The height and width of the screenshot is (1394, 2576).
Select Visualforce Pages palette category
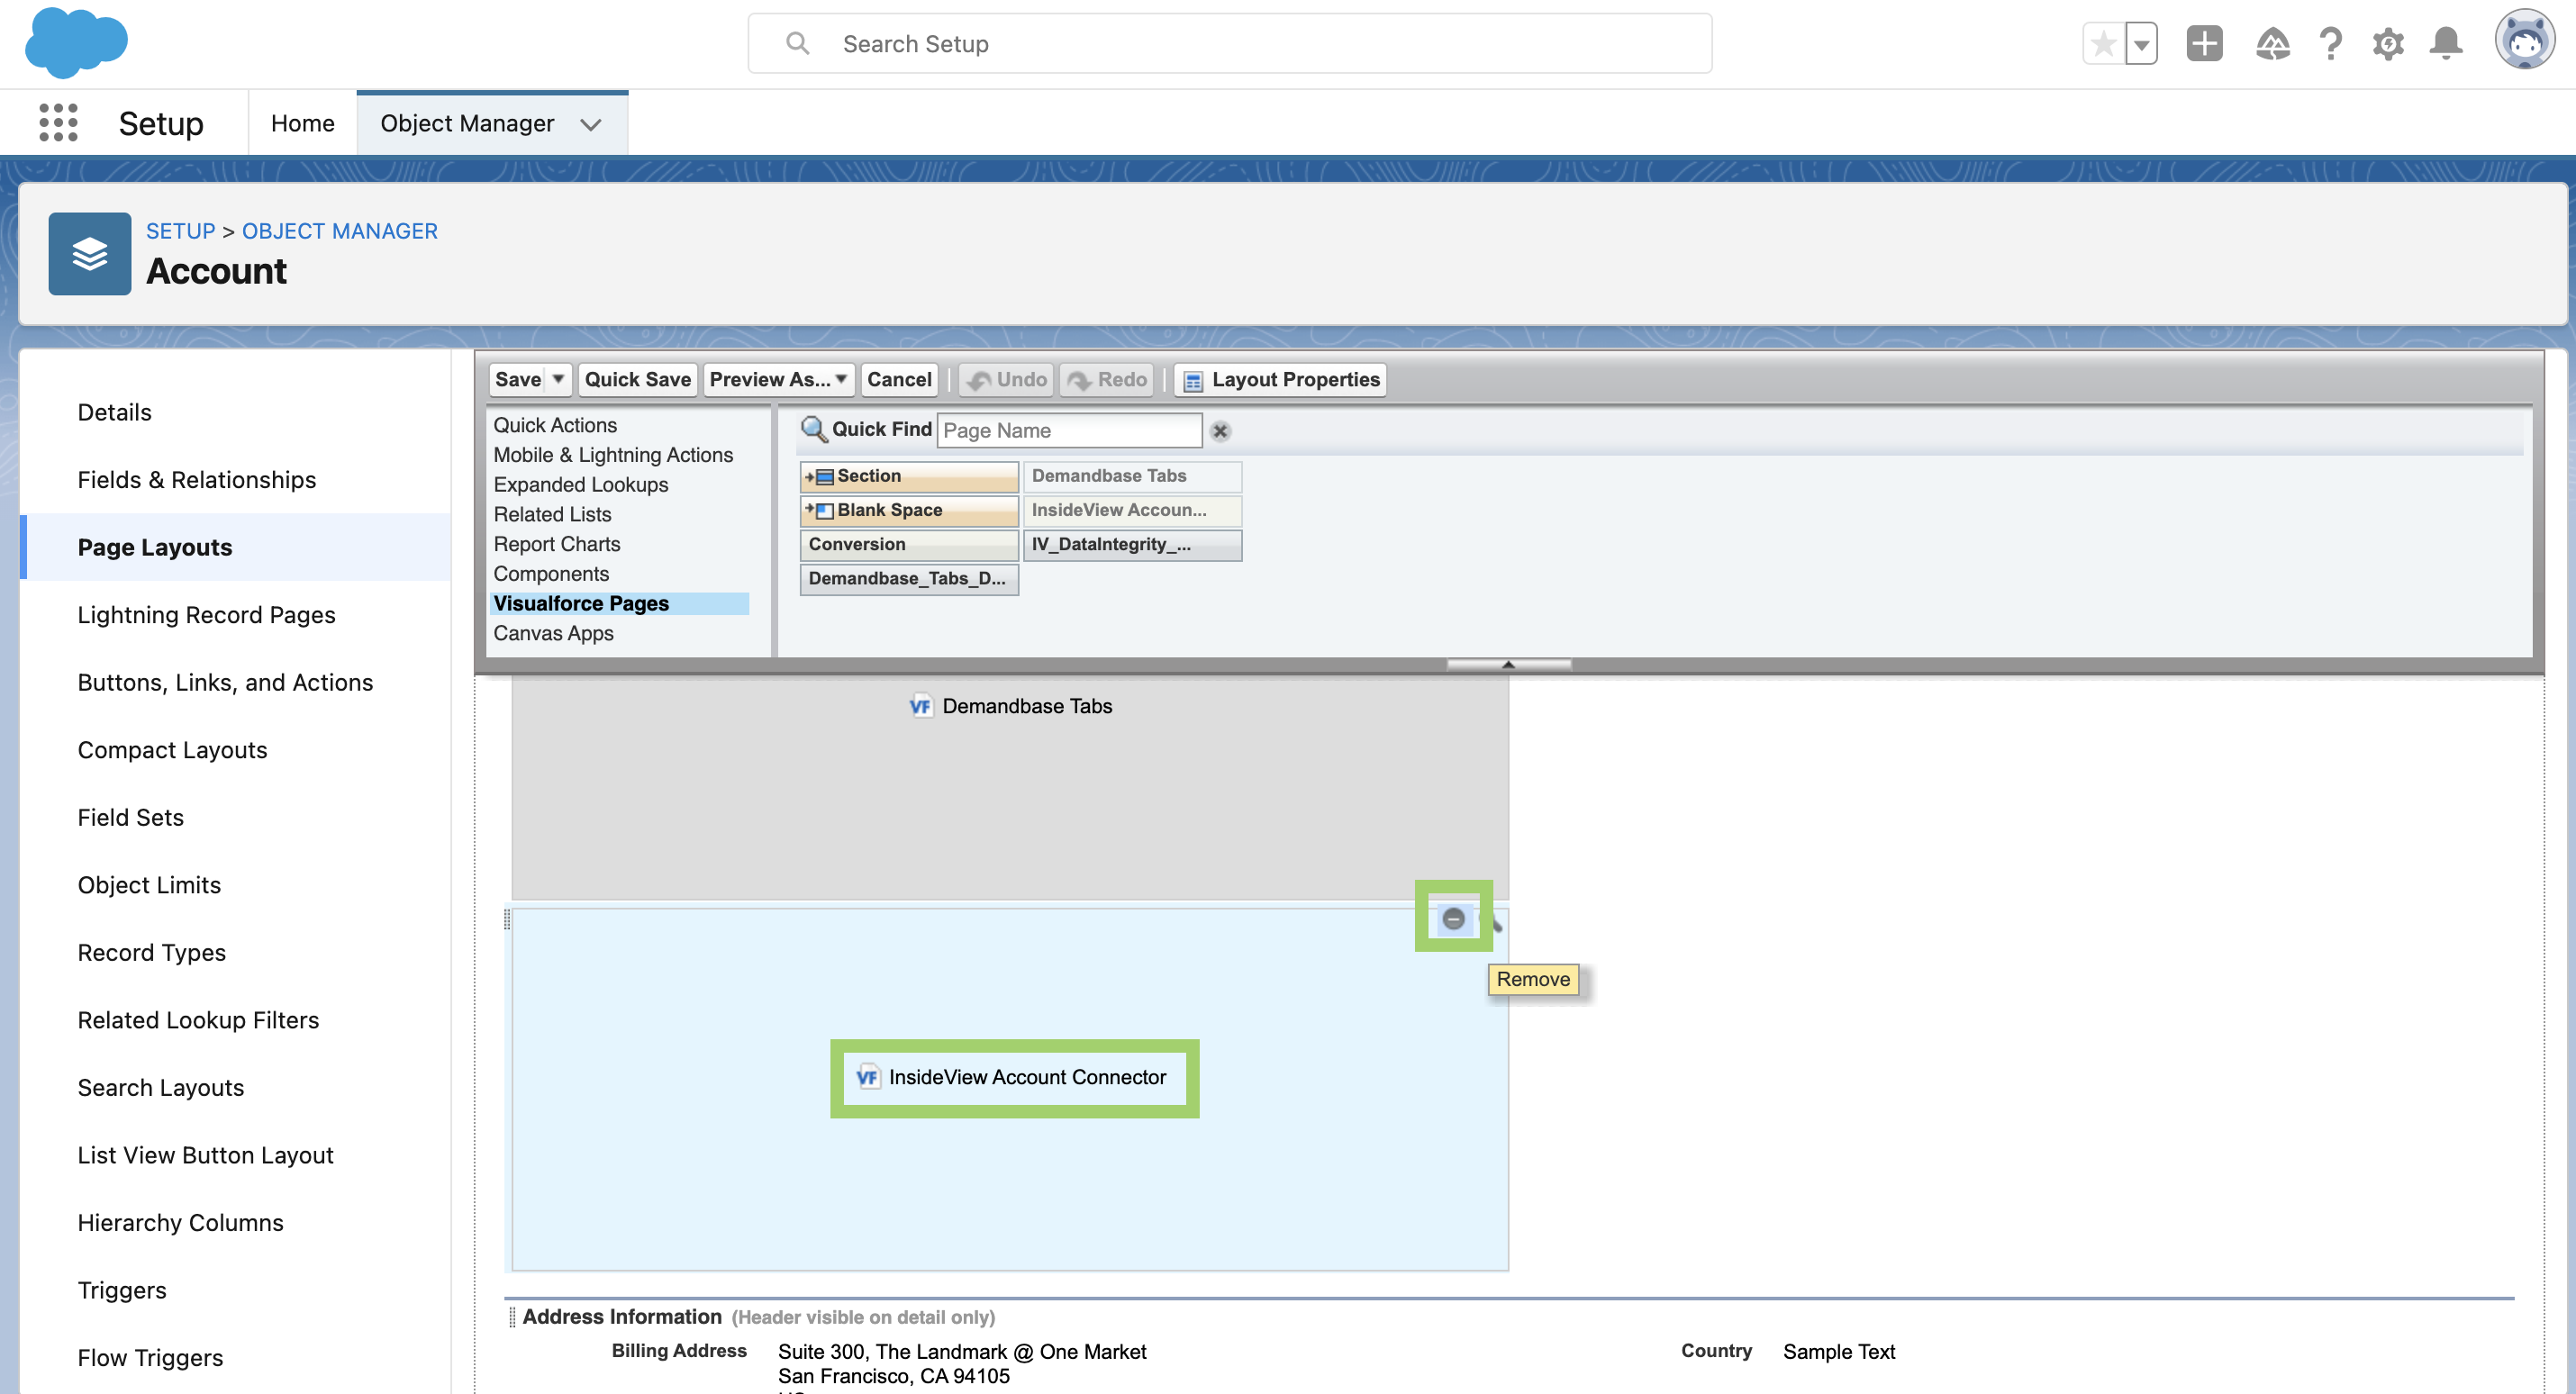pos(620,603)
